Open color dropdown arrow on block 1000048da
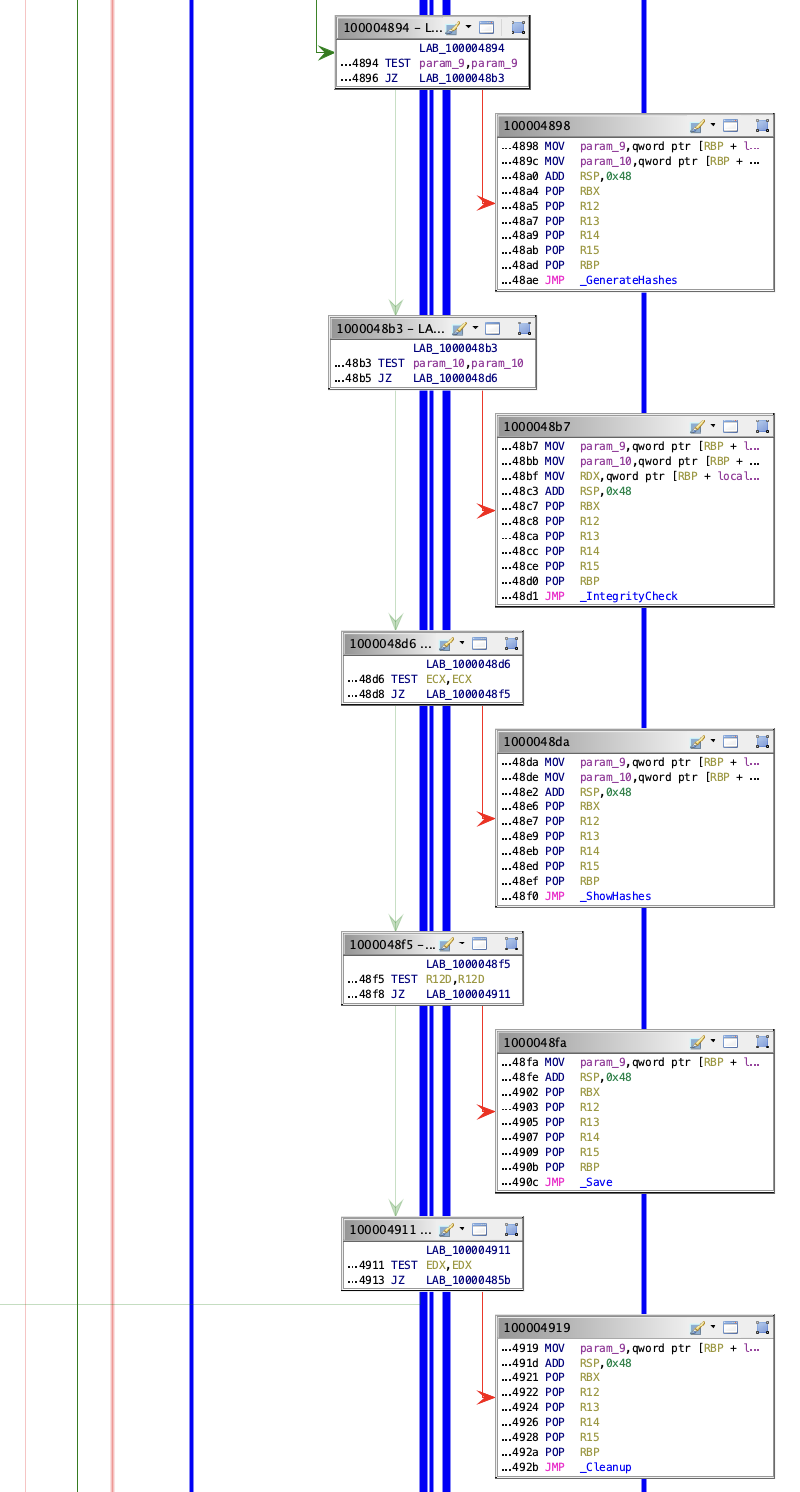The height and width of the screenshot is (1492, 800). pos(713,742)
